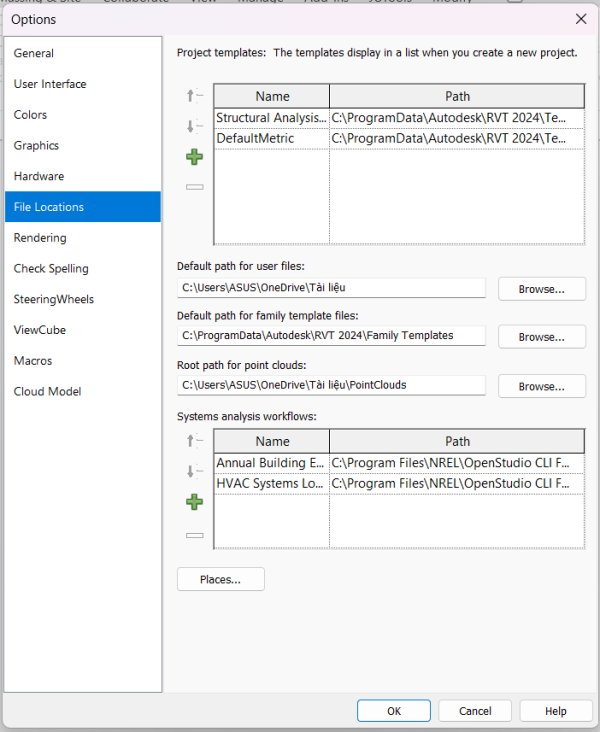
Task: Click the Places... button
Action: [220, 580]
